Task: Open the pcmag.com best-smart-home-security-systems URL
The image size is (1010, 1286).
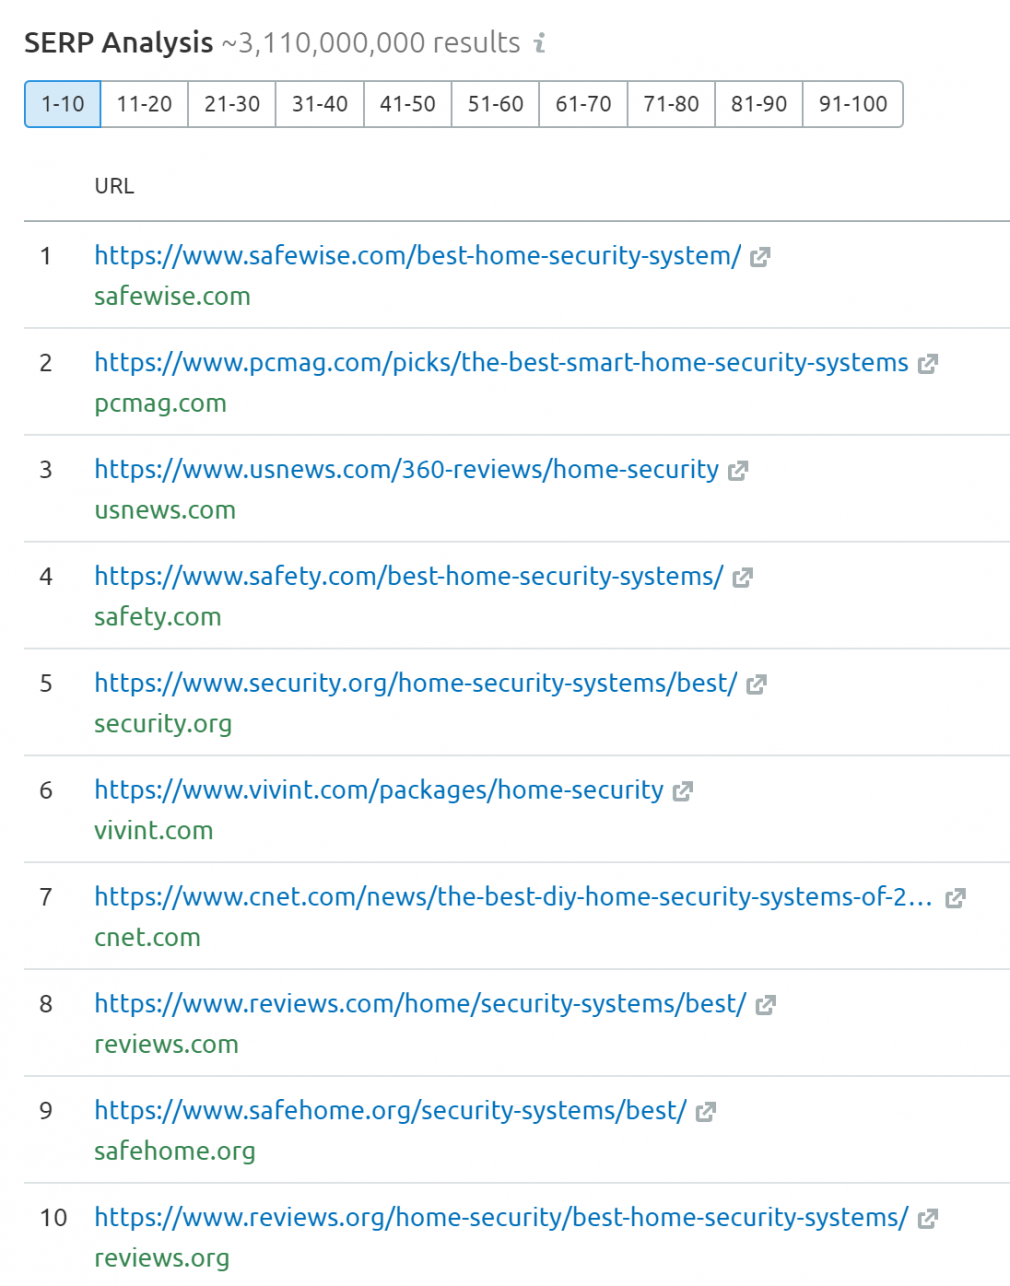Action: (502, 363)
